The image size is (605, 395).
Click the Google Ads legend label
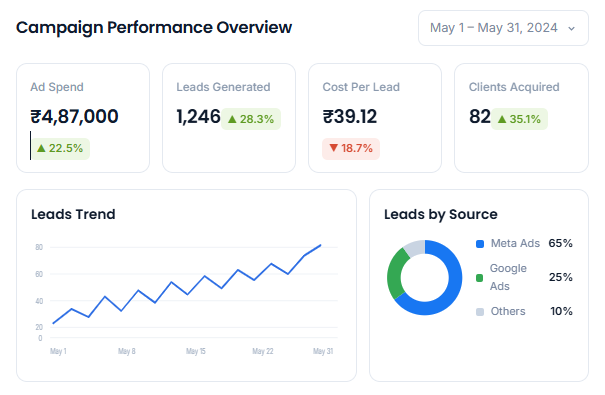[x=508, y=277]
